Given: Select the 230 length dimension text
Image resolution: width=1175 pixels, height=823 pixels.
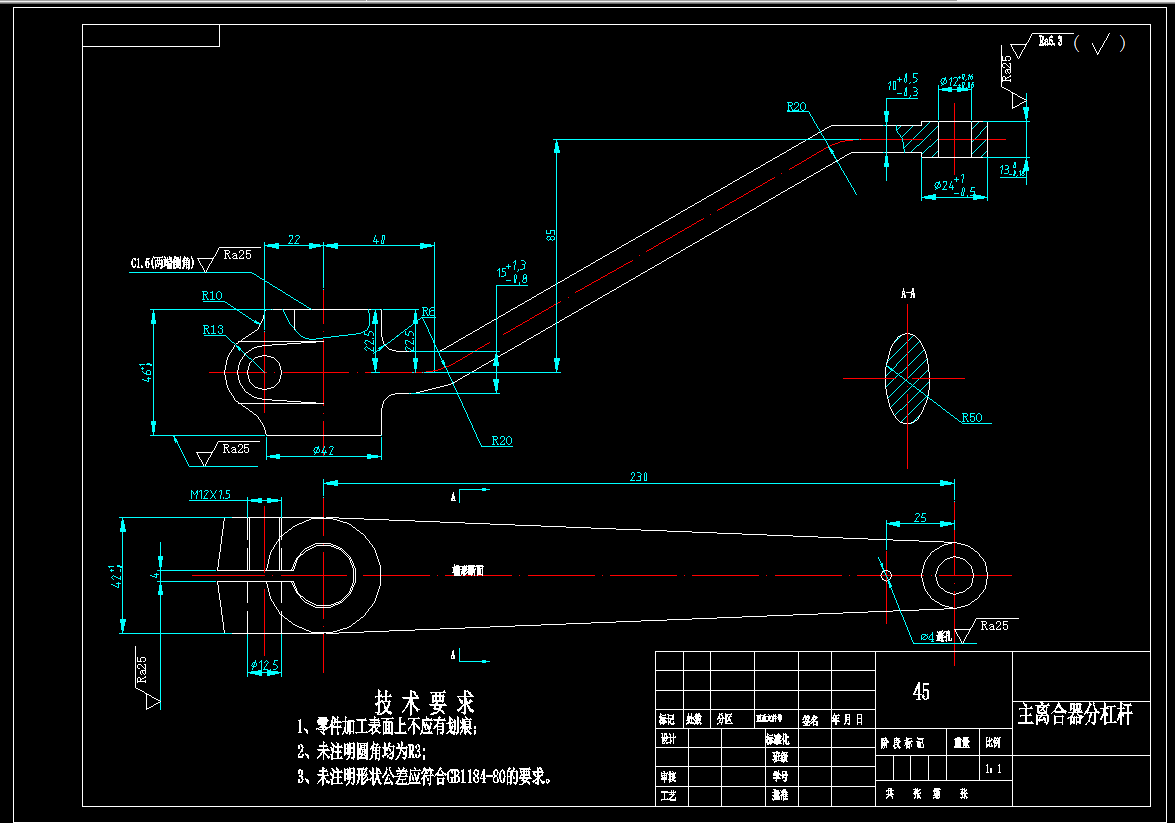Looking at the screenshot, I should coord(638,477).
